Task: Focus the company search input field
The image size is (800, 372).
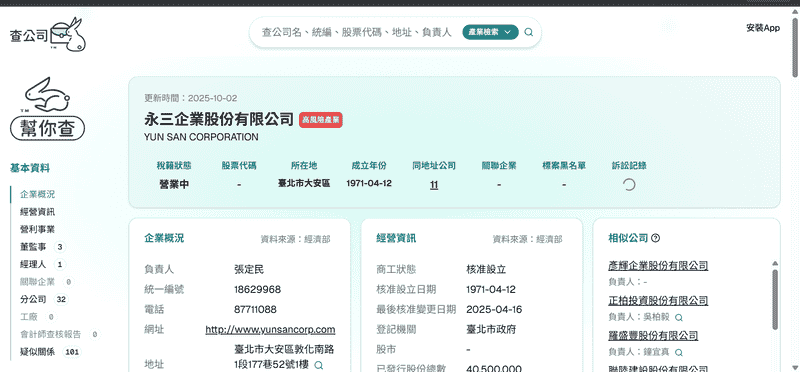Action: 357,32
